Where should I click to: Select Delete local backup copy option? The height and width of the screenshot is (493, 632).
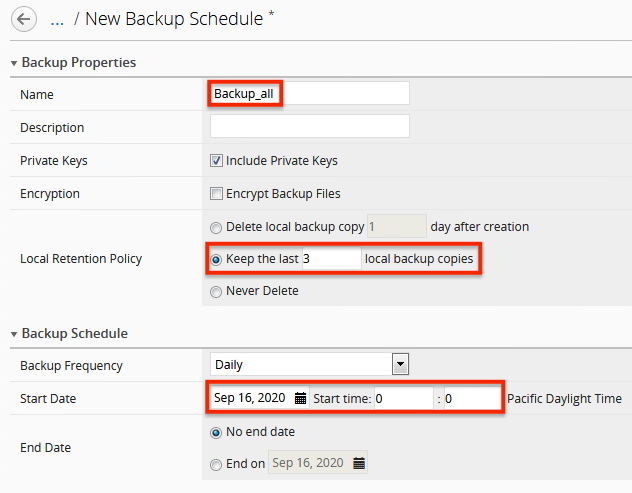pos(216,226)
